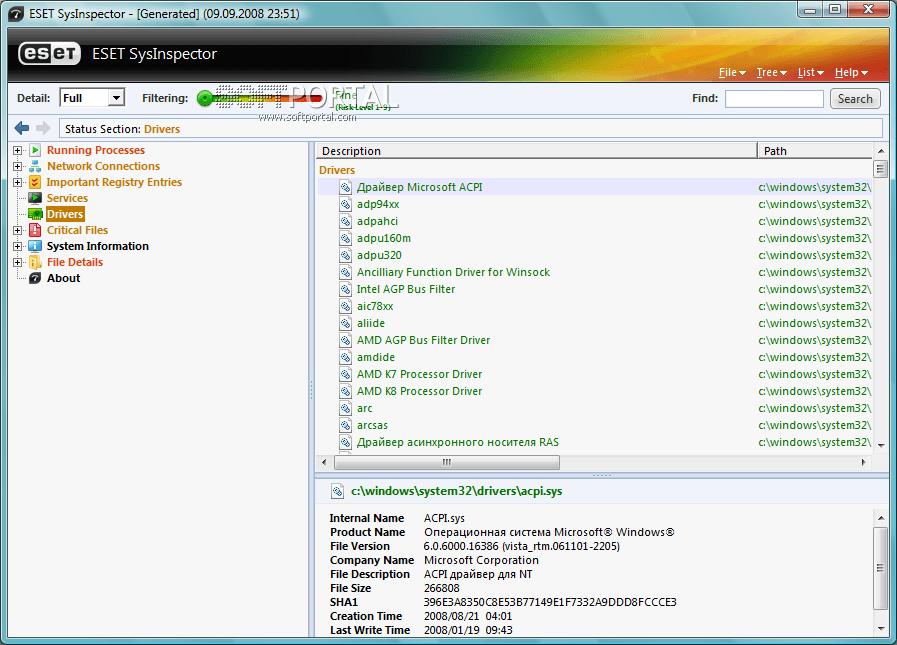Sort by the Description column header
897x645 pixels.
coord(536,151)
